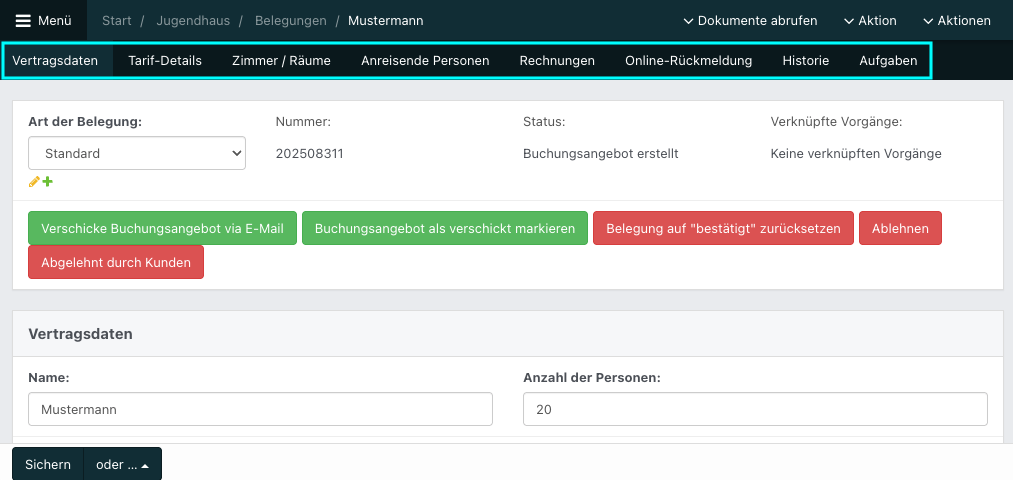1013x480 pixels.
Task: Open the Art der Belegung dropdown
Action: (x=137, y=153)
